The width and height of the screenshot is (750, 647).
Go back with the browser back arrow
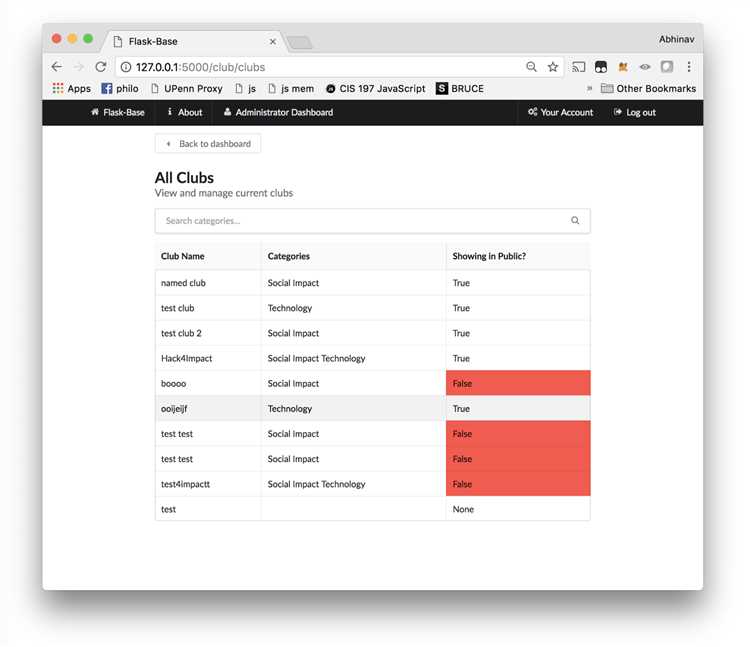pos(57,67)
